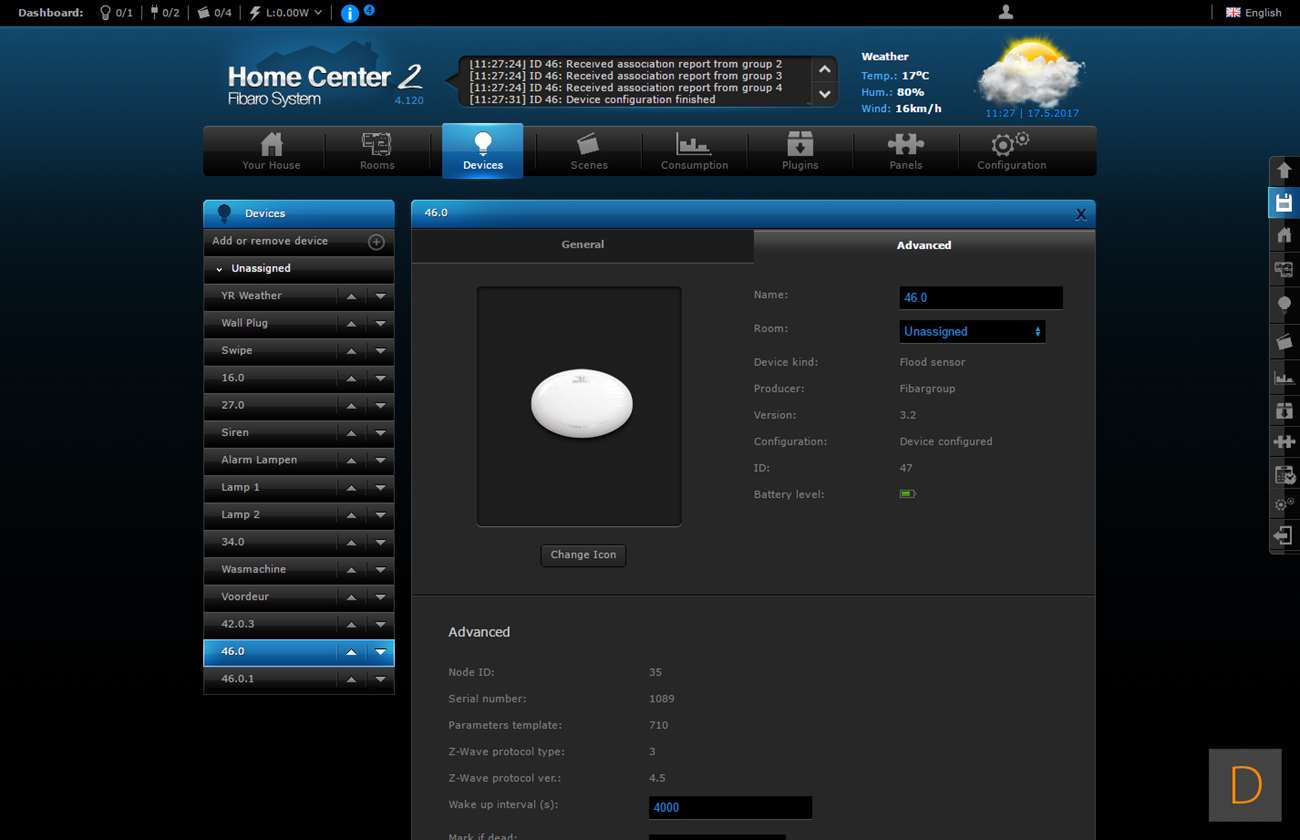Click the puzzle piece icon in right sidebar
1300x840 pixels.
coord(1284,441)
